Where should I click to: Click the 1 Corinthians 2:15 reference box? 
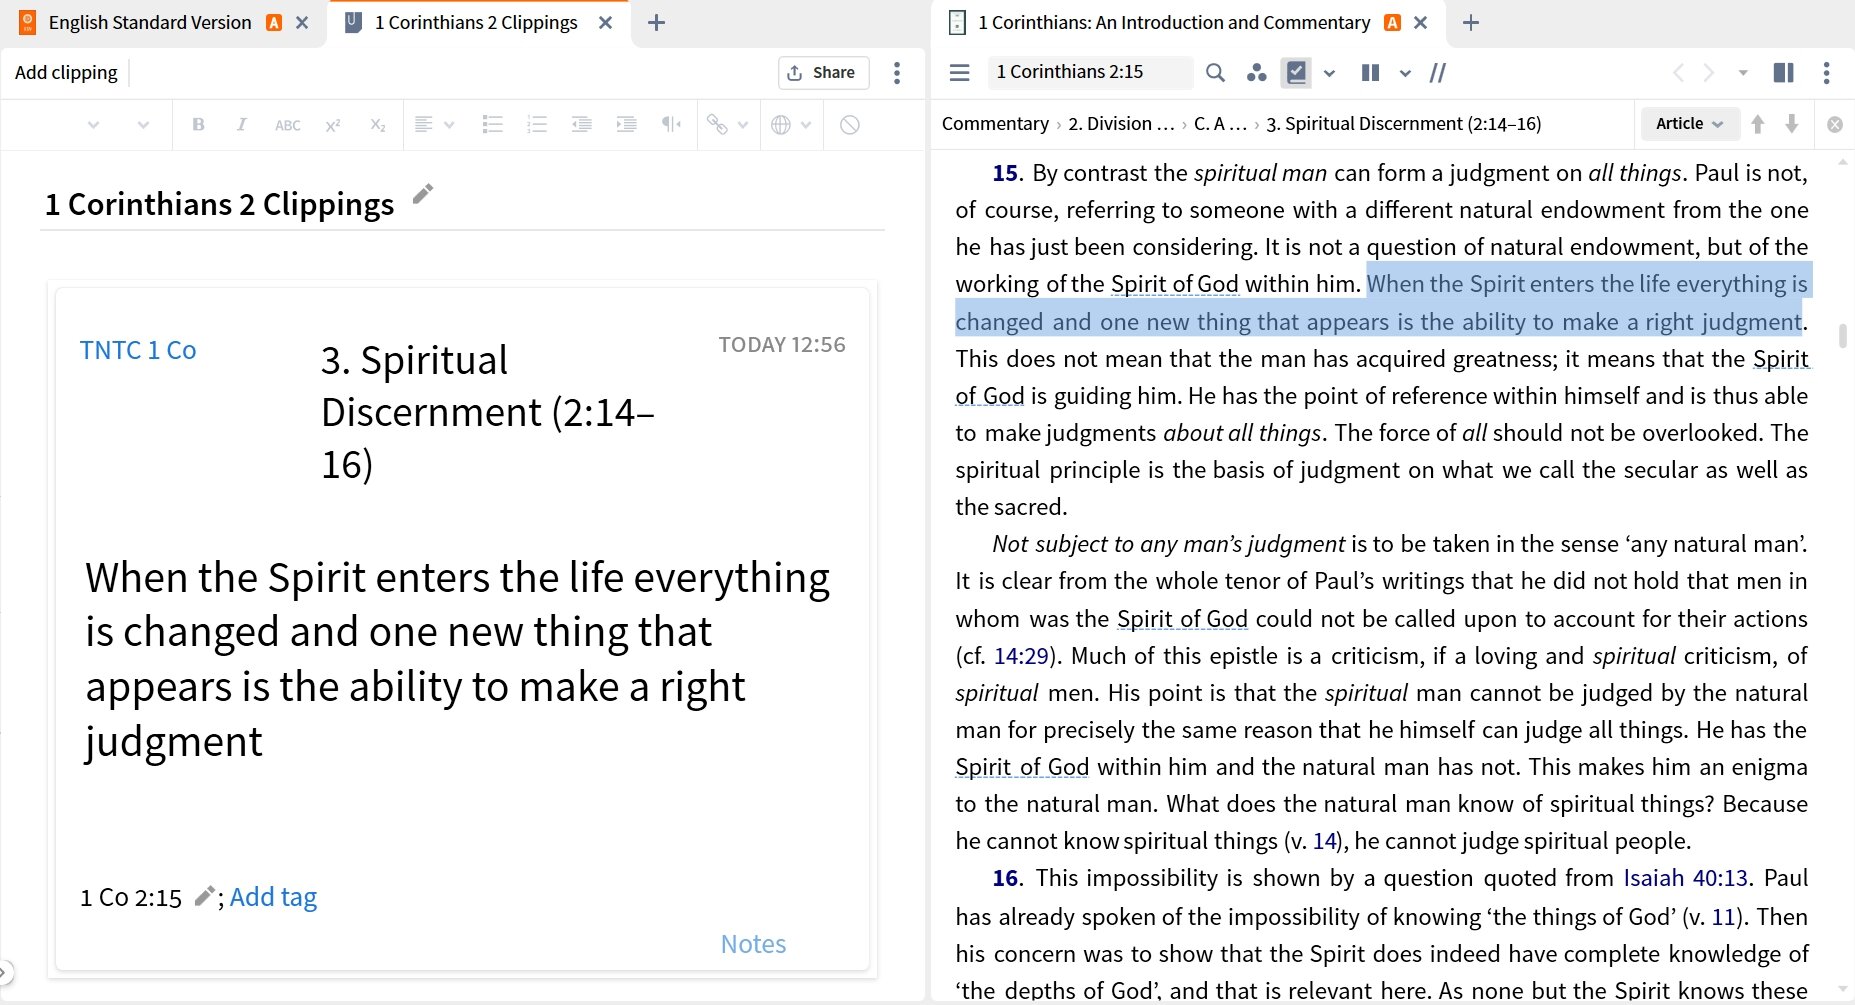click(1089, 72)
